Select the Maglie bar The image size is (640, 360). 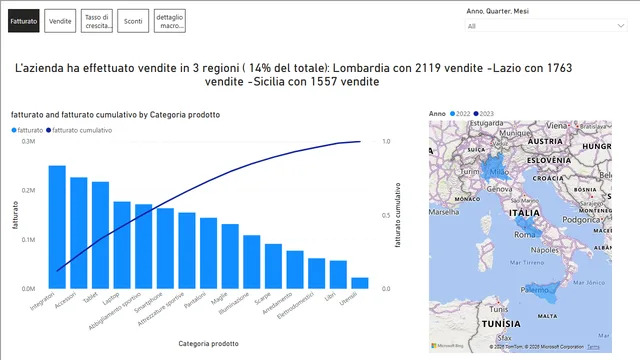(x=230, y=256)
